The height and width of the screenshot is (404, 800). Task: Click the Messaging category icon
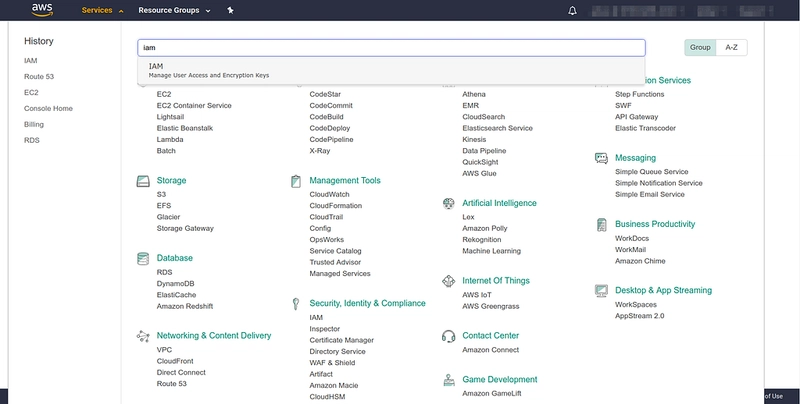point(601,158)
